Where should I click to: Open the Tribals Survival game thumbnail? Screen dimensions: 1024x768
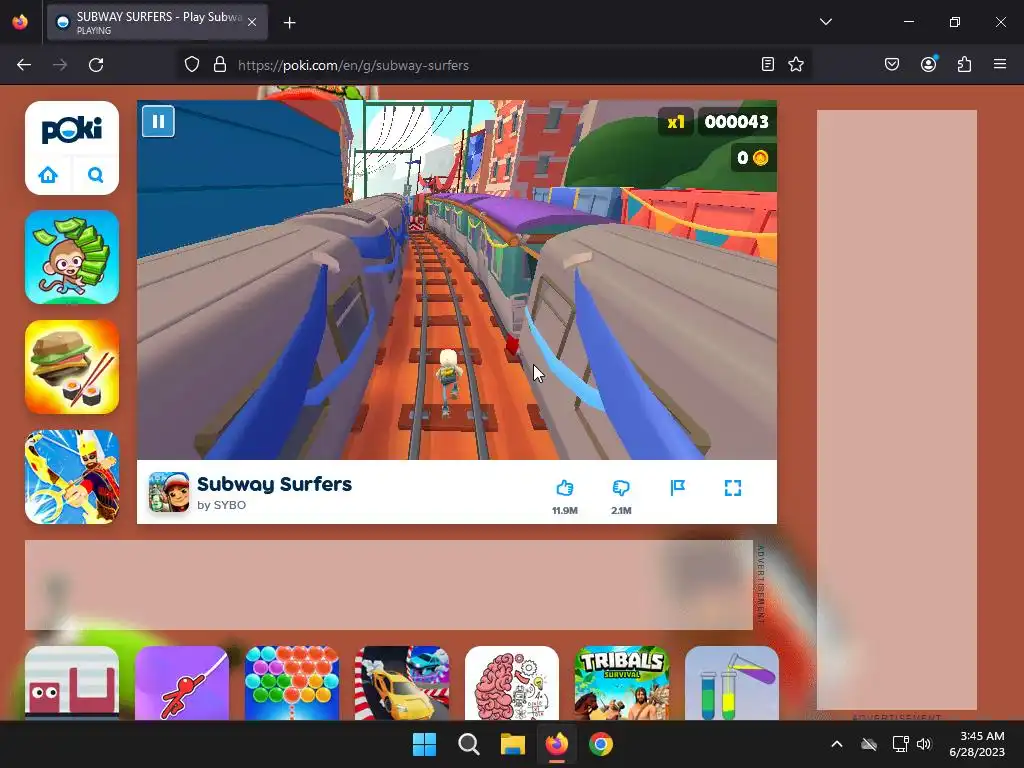(622, 683)
